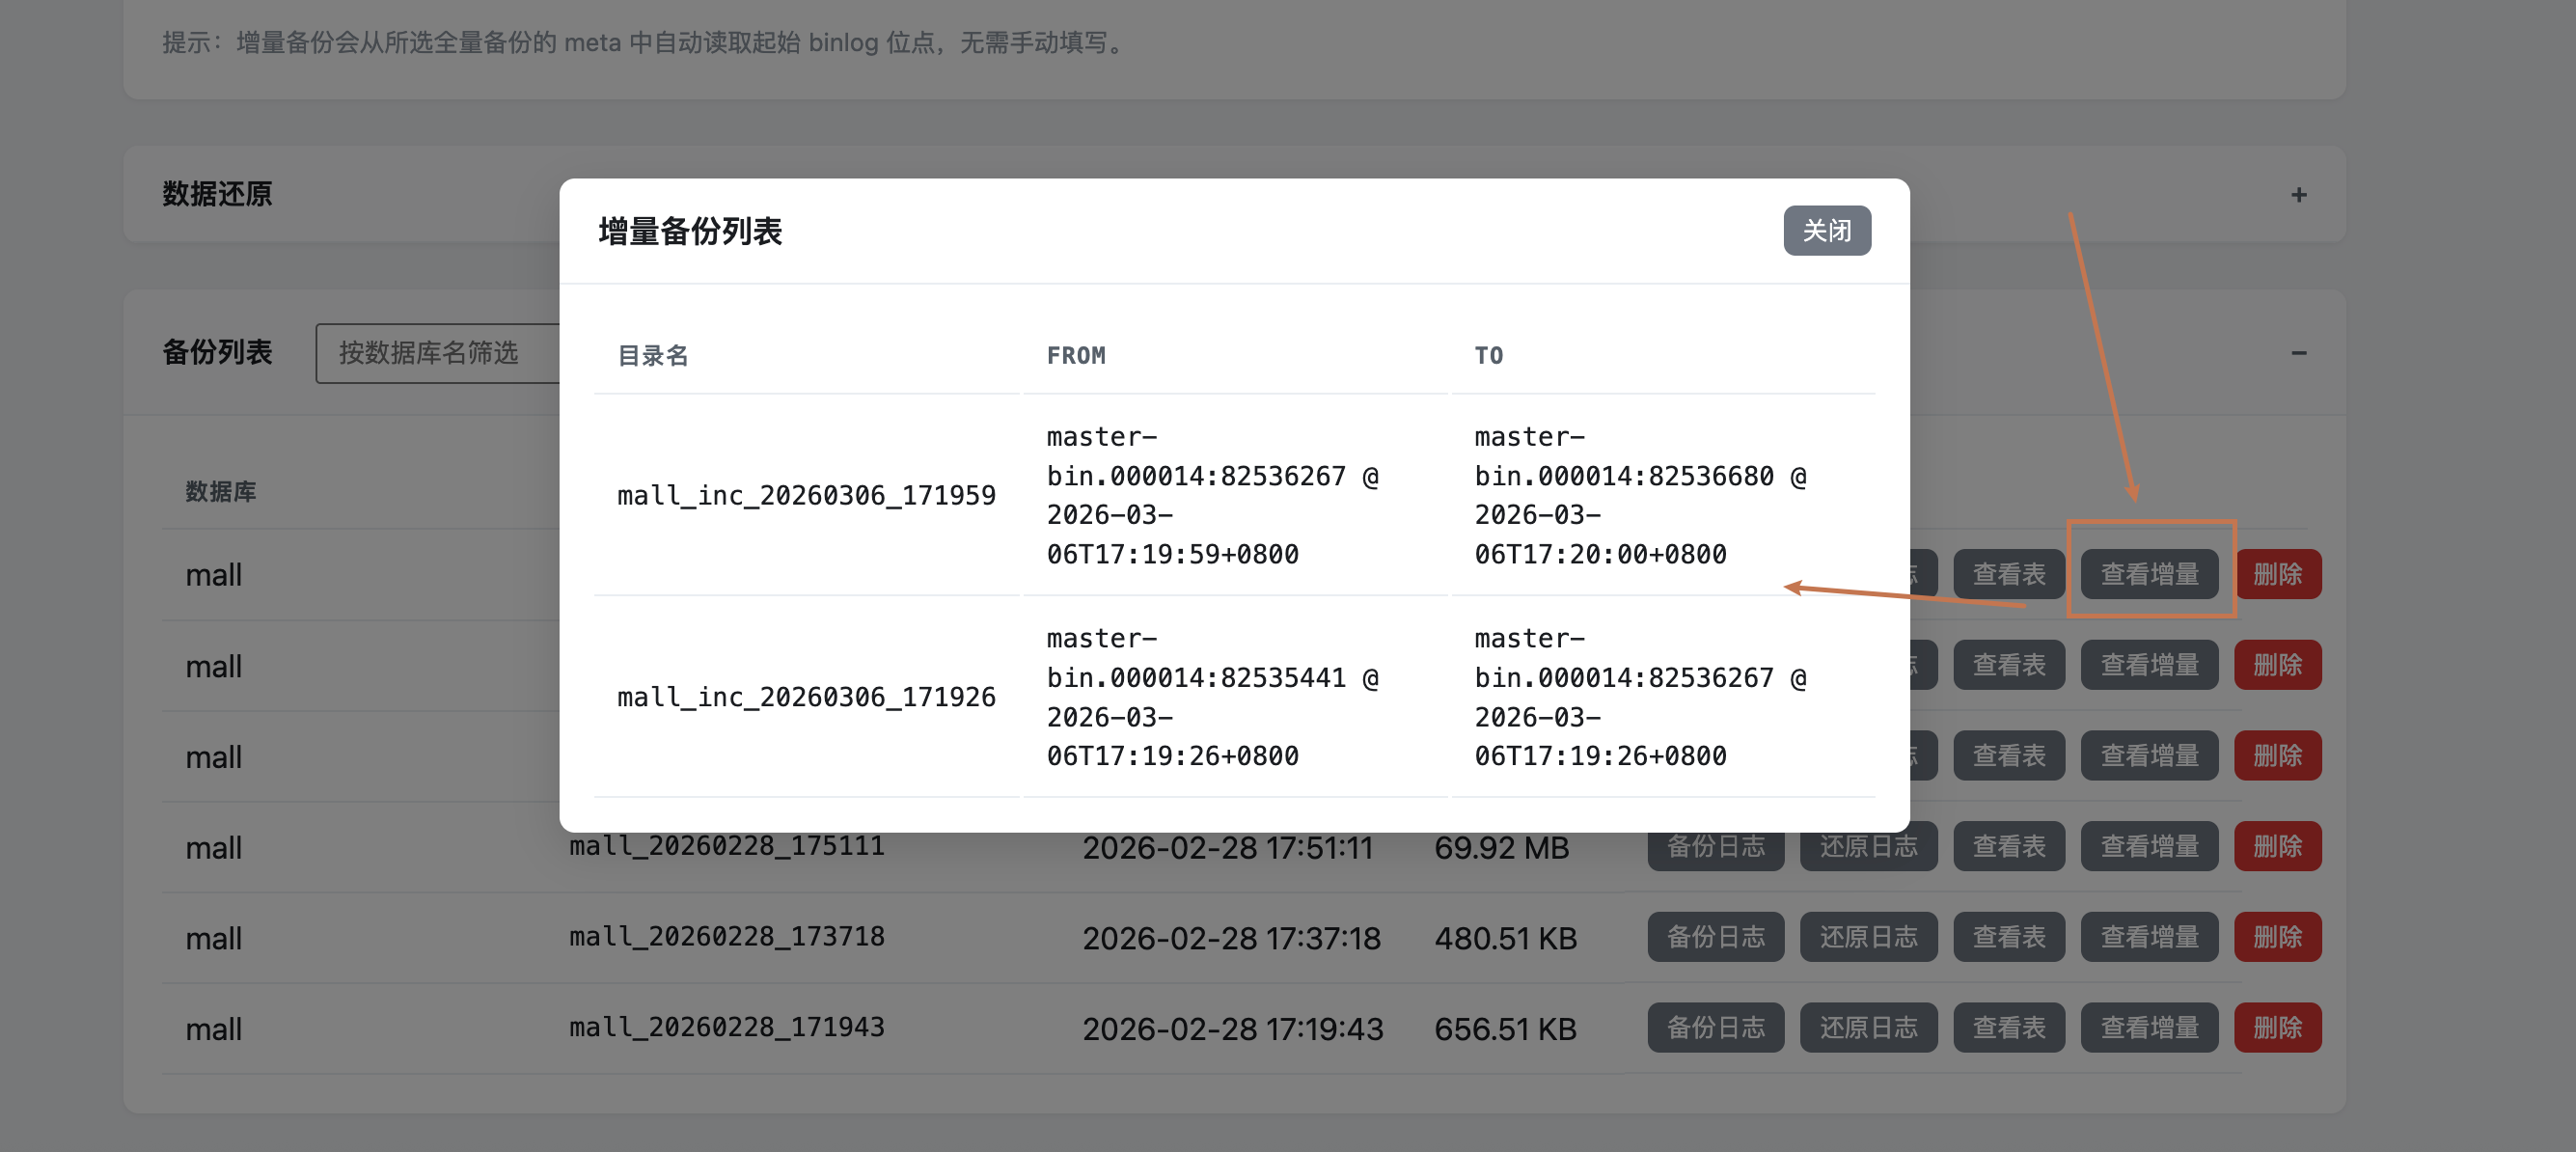Click 查看表 in the third mall row
Screen dimensions: 2576x1152
click(x=2008, y=756)
